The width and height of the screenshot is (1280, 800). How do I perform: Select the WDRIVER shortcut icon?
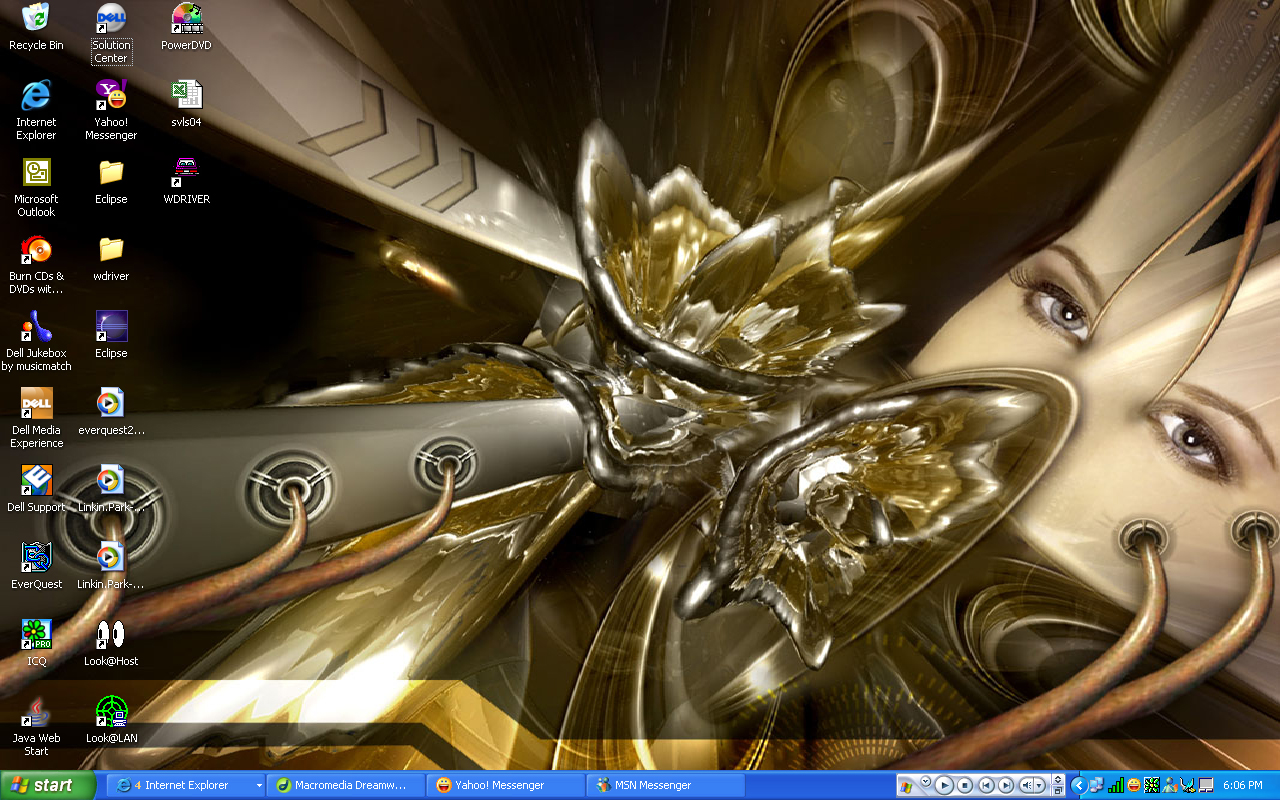point(186,181)
